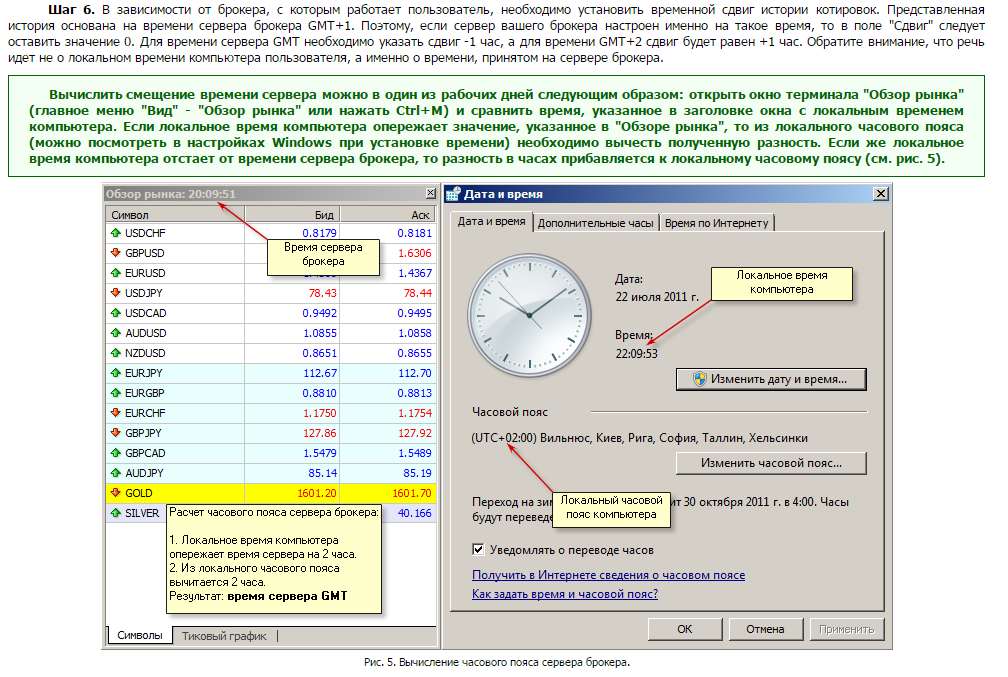Select the GBPUSD symbol name
The width and height of the screenshot is (1008, 677).
(x=145, y=253)
